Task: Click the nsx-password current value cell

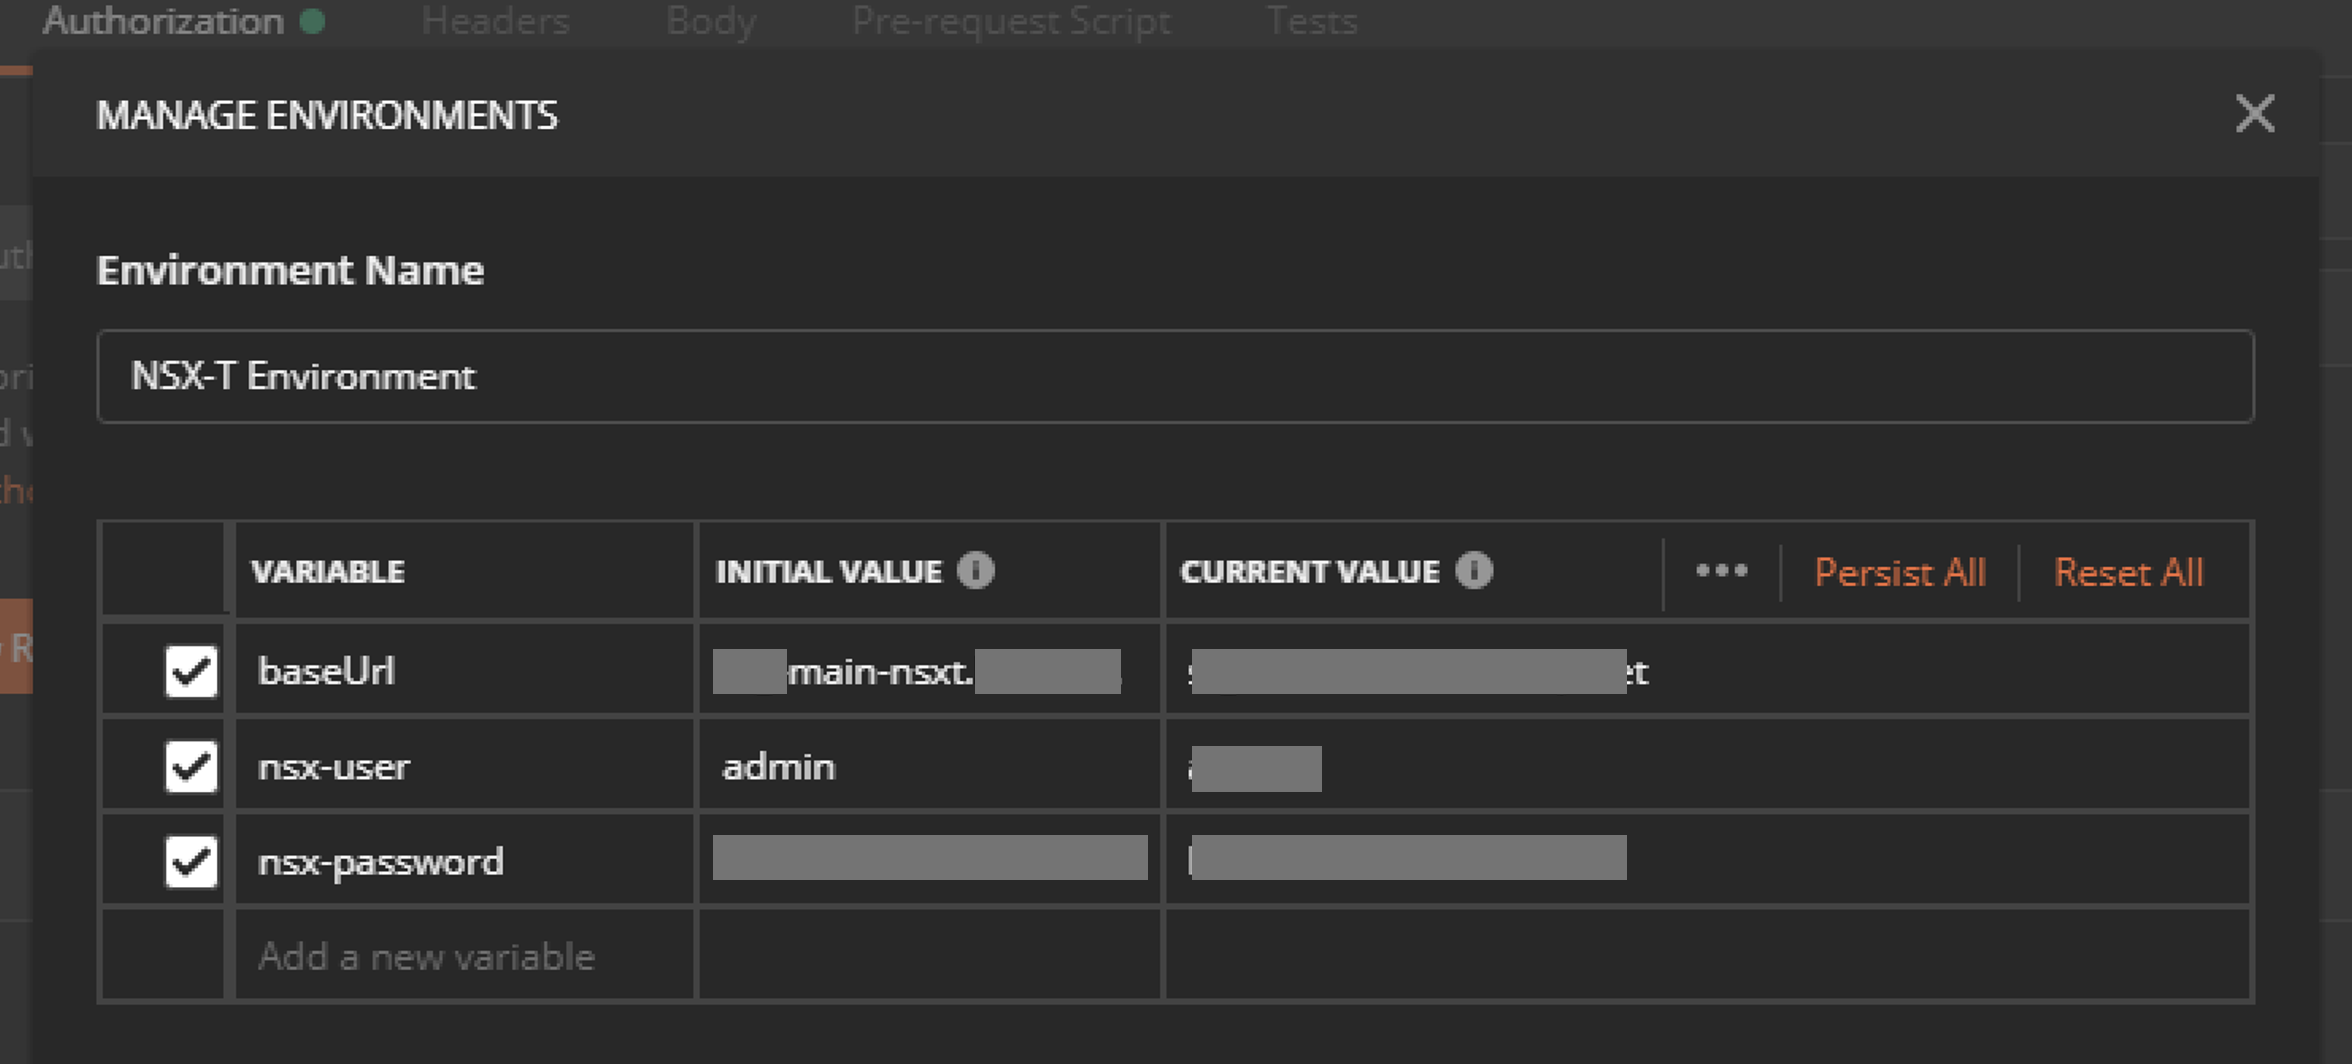Action: [x=1708, y=861]
